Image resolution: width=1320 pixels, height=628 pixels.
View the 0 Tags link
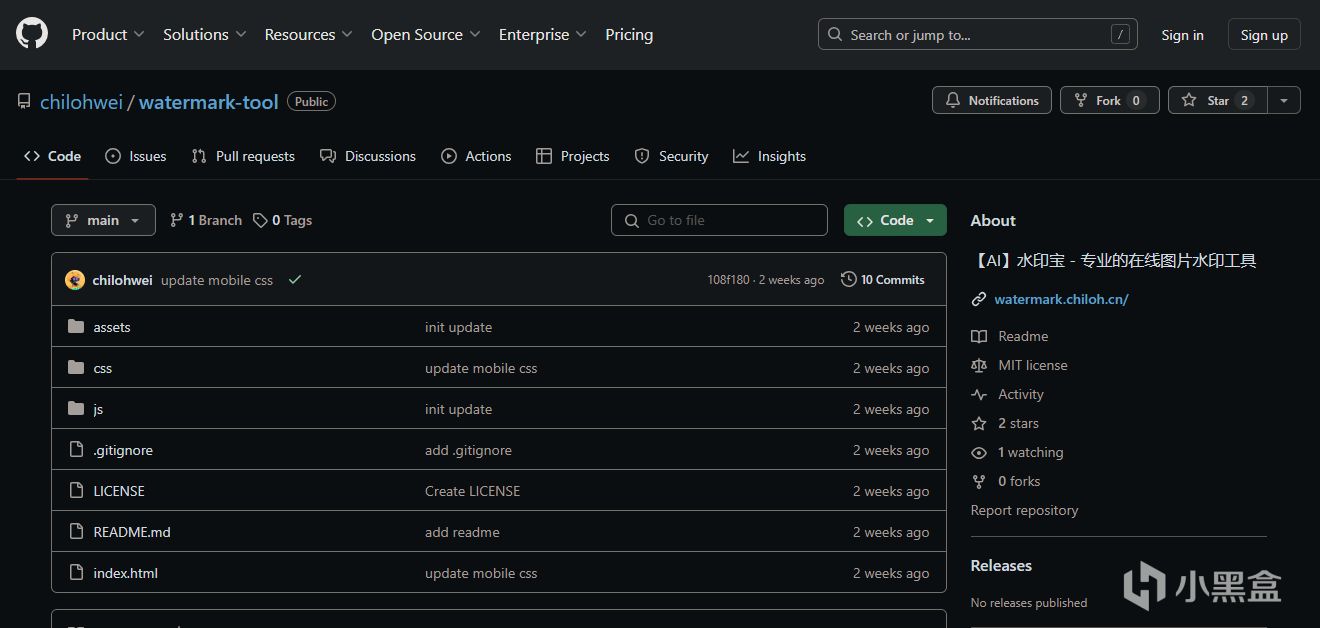click(x=282, y=220)
